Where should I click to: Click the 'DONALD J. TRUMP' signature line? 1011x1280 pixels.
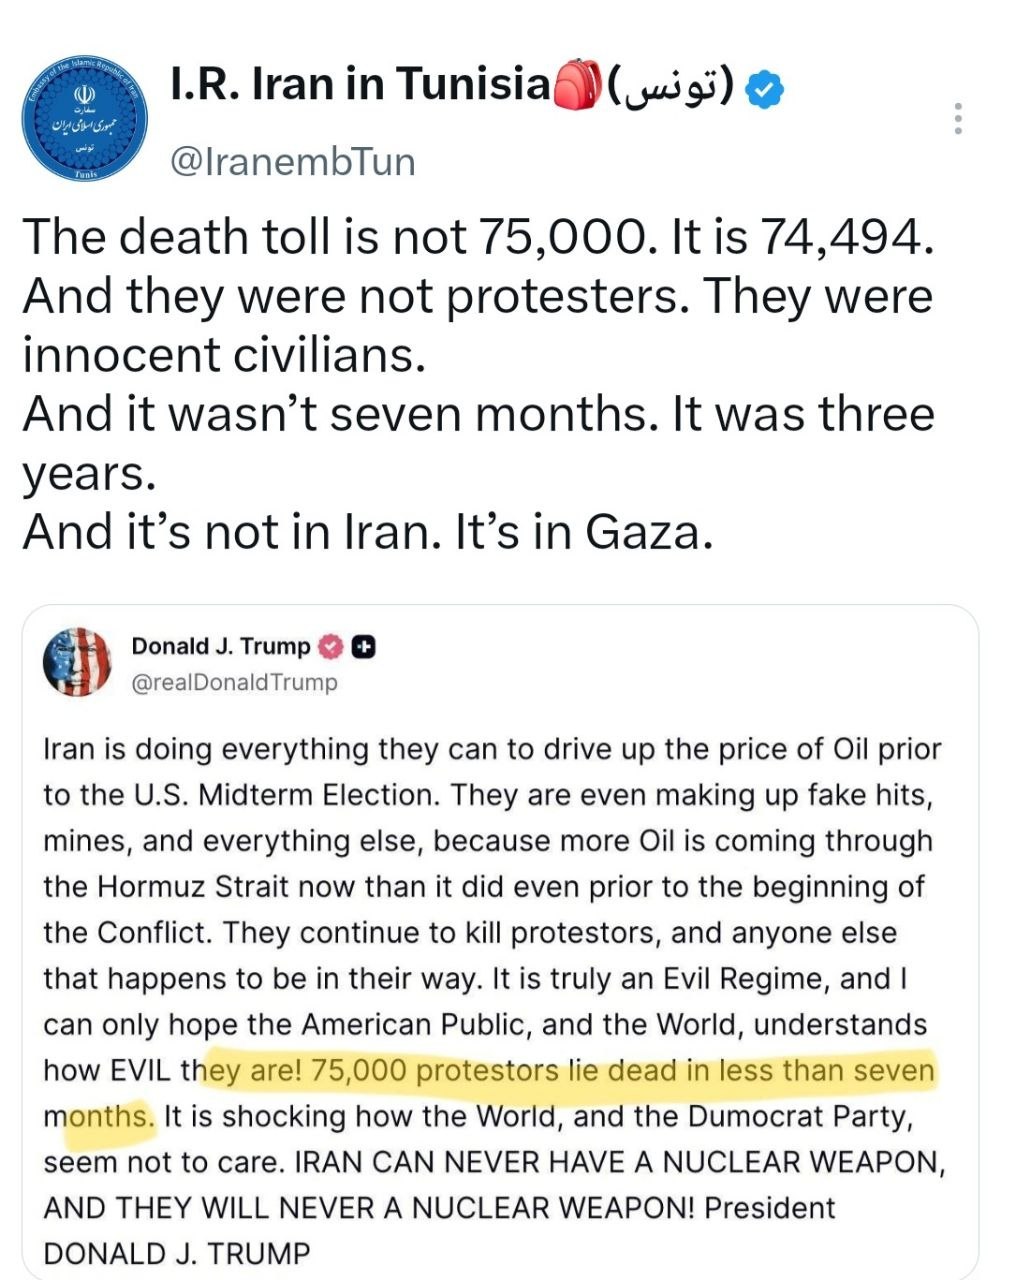coord(177,1254)
